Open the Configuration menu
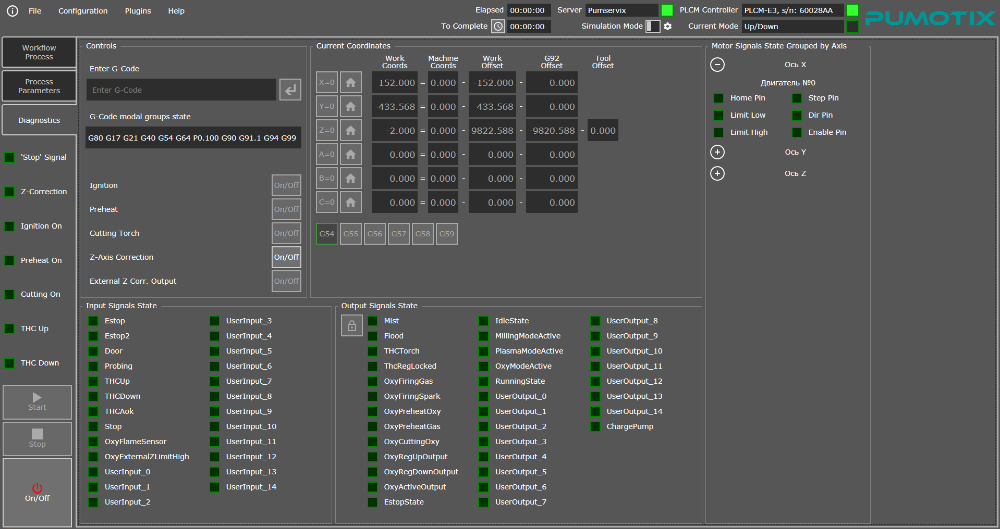 (x=83, y=10)
